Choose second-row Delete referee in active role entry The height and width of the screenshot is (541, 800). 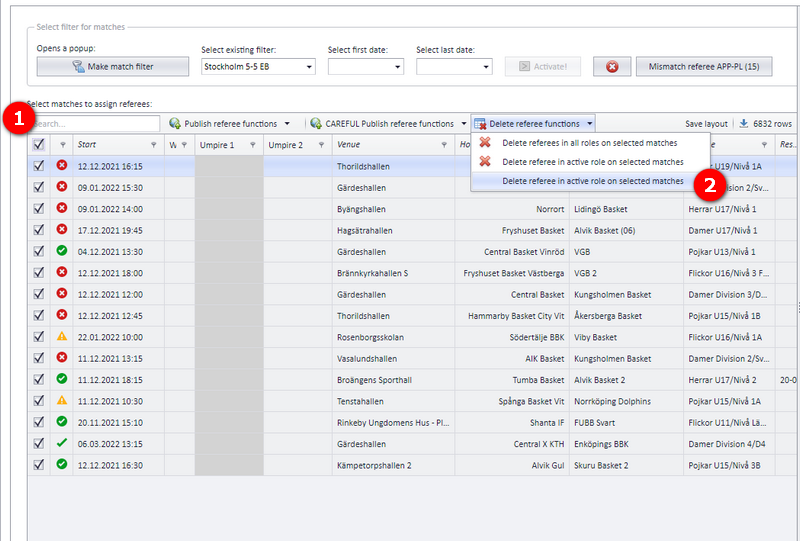590,162
